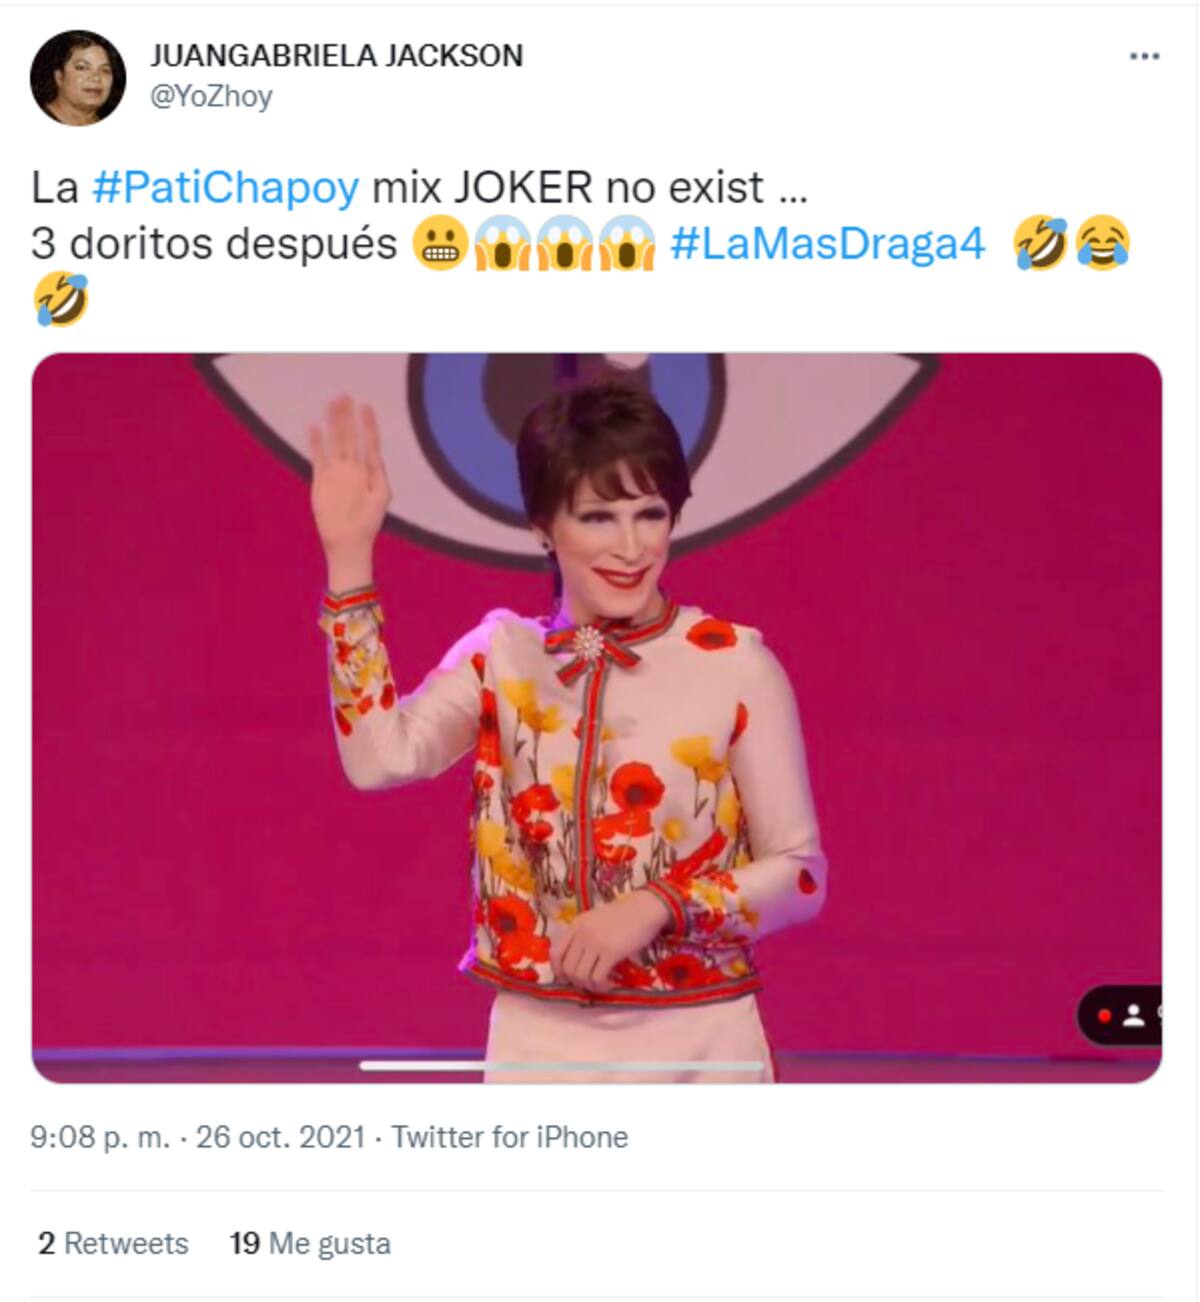View the 19 Me gusta list
The width and height of the screenshot is (1200, 1302).
310,1243
